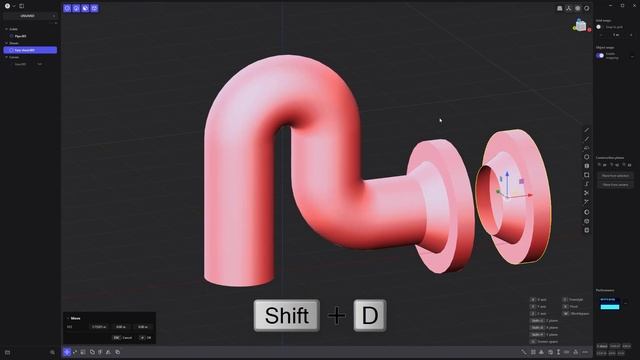Click the third Move distance input field
The height and width of the screenshot is (360, 640).
click(x=143, y=327)
